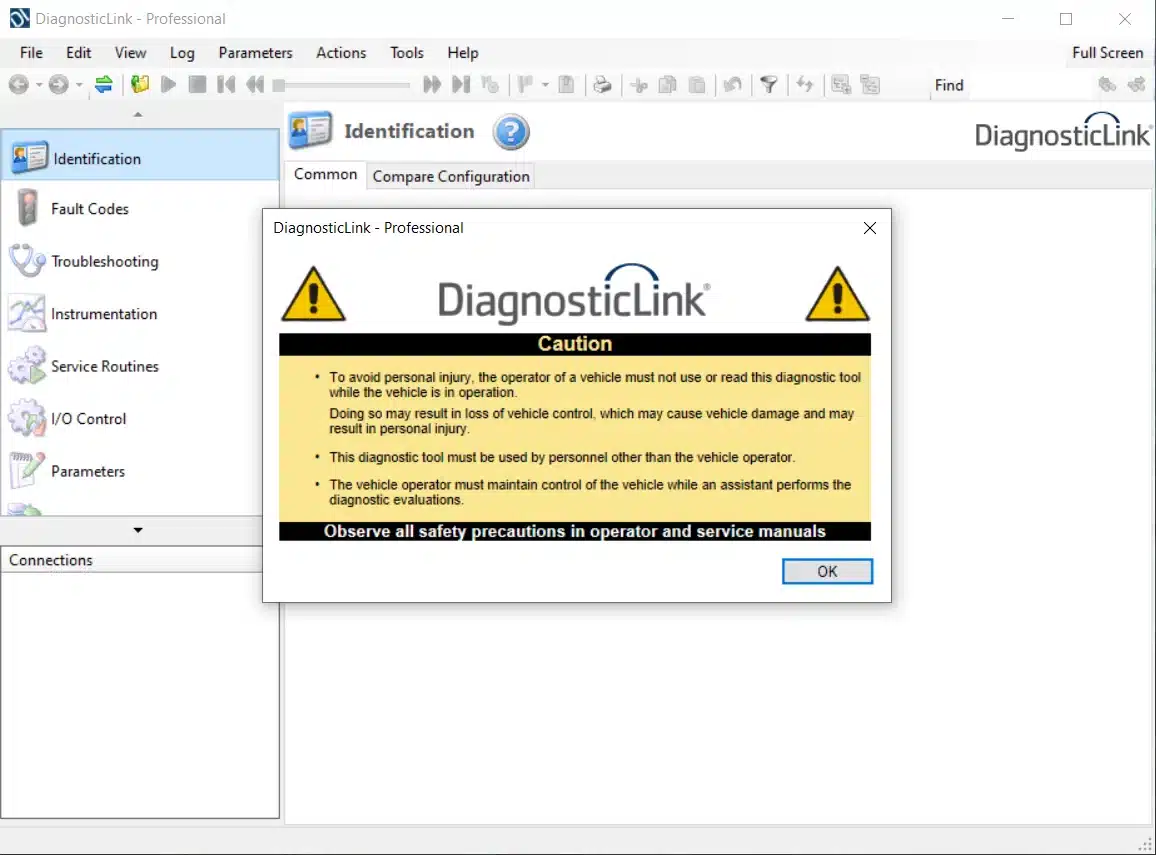This screenshot has width=1156, height=855.
Task: Click the Open log file folder icon
Action: [x=140, y=85]
